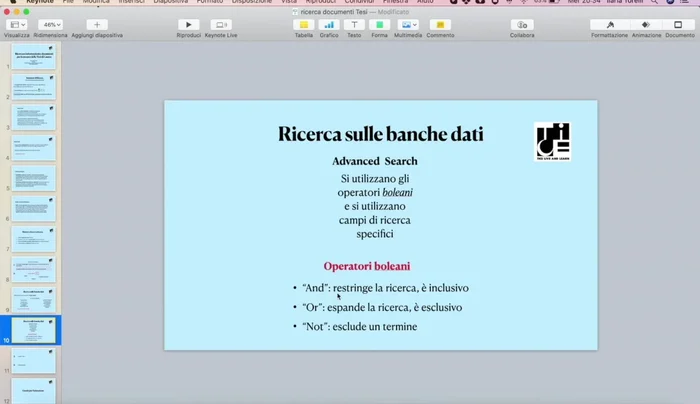Insert a chart with Grafico icon
The width and height of the screenshot is (700, 404).
(x=329, y=25)
